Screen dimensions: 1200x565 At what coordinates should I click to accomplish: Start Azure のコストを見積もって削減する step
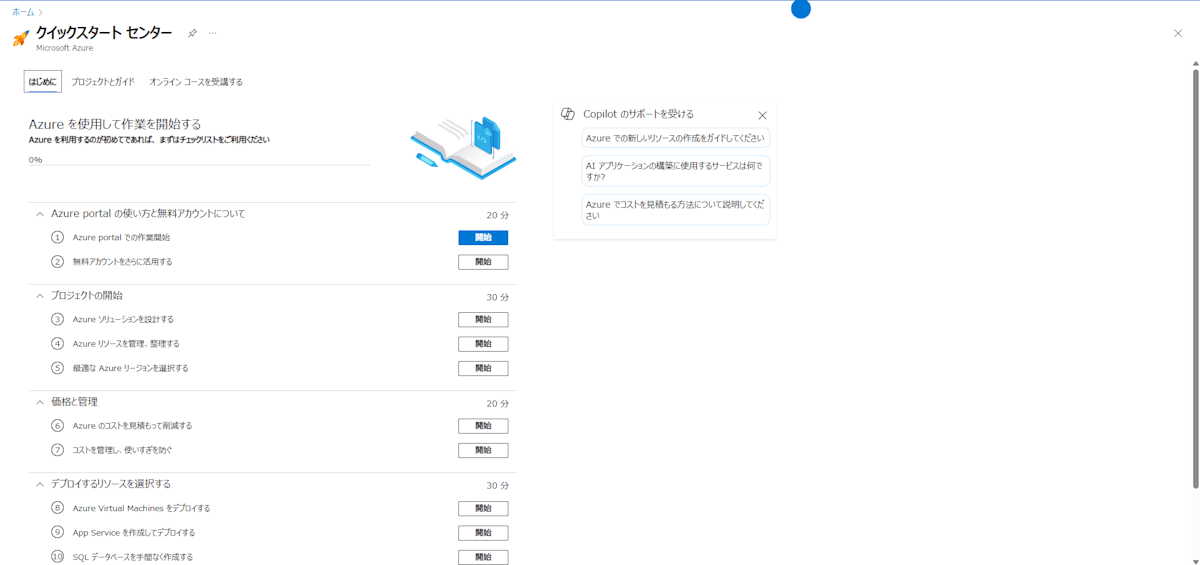pyautogui.click(x=483, y=426)
